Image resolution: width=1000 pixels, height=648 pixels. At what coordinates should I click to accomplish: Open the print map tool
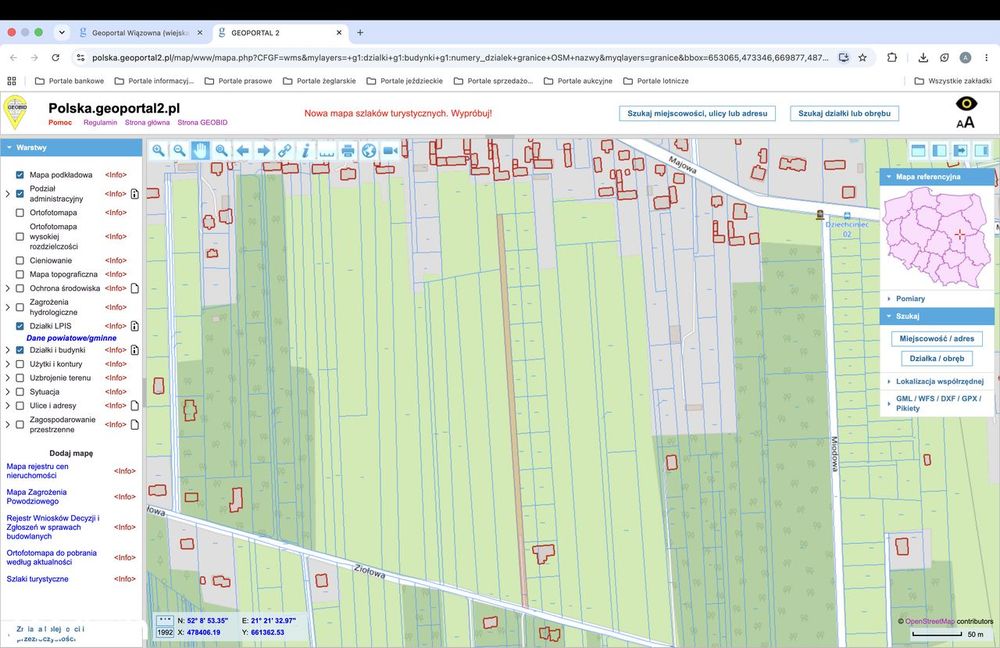point(348,151)
